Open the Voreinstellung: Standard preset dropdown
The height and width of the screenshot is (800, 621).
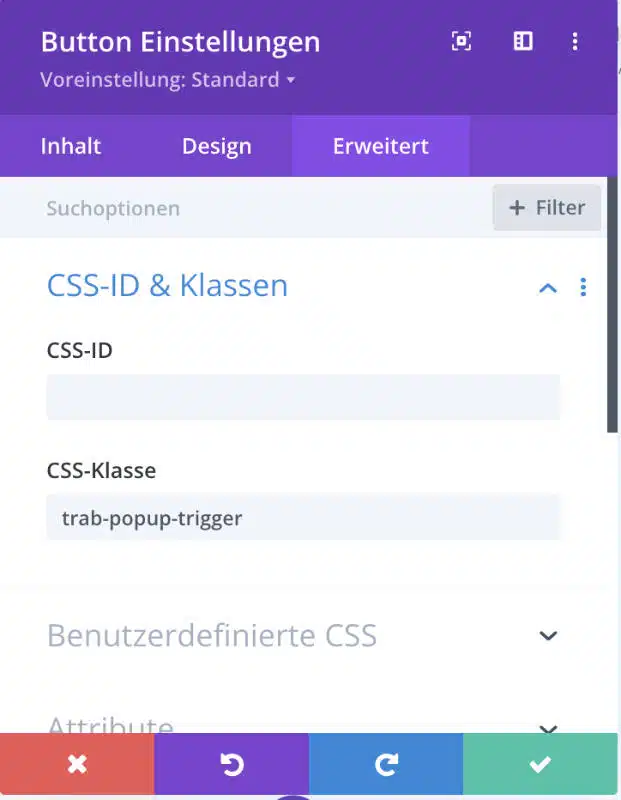pyautogui.click(x=168, y=80)
